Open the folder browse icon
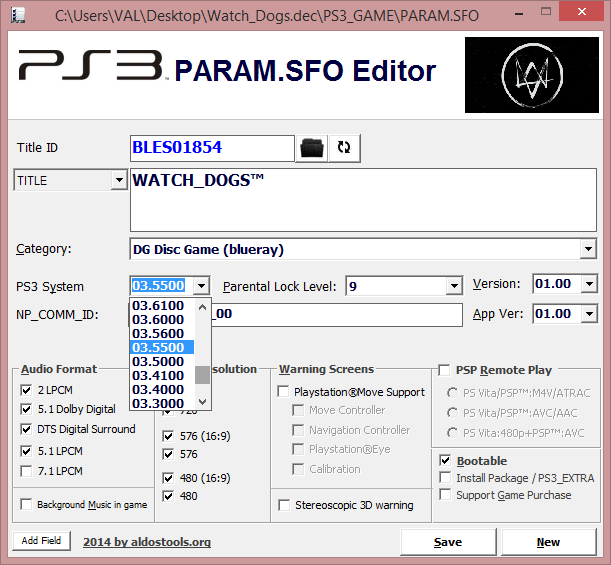Viewport: 611px width, 565px height. 312,148
